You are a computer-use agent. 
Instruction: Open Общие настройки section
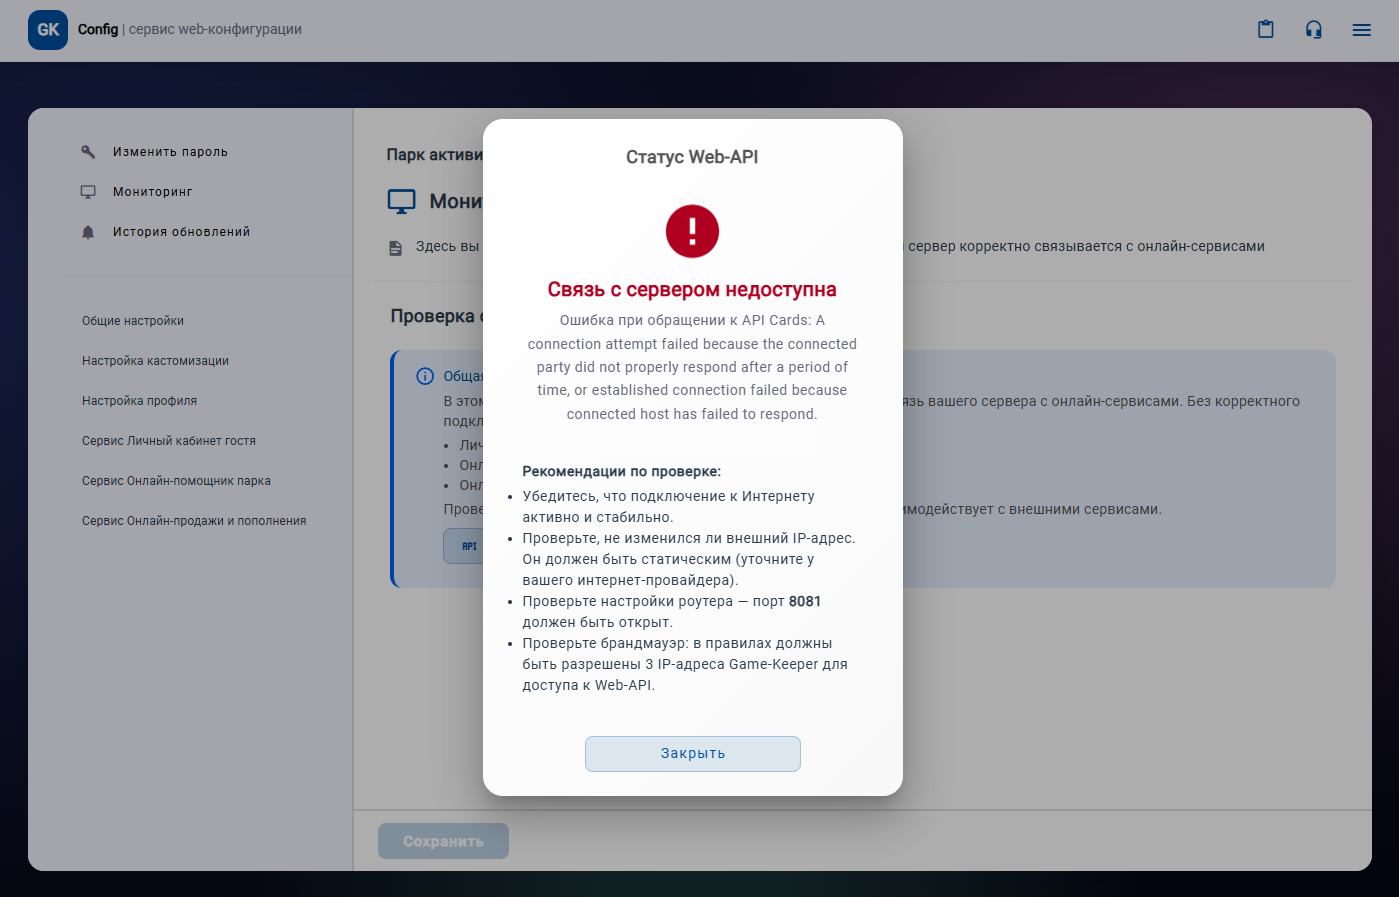point(133,321)
